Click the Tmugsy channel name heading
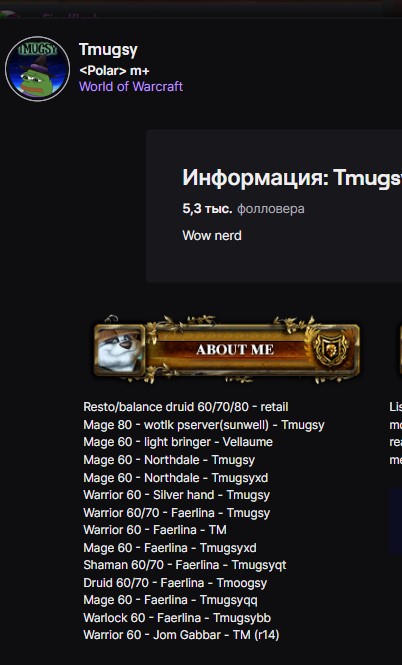This screenshot has width=402, height=665. coord(108,50)
